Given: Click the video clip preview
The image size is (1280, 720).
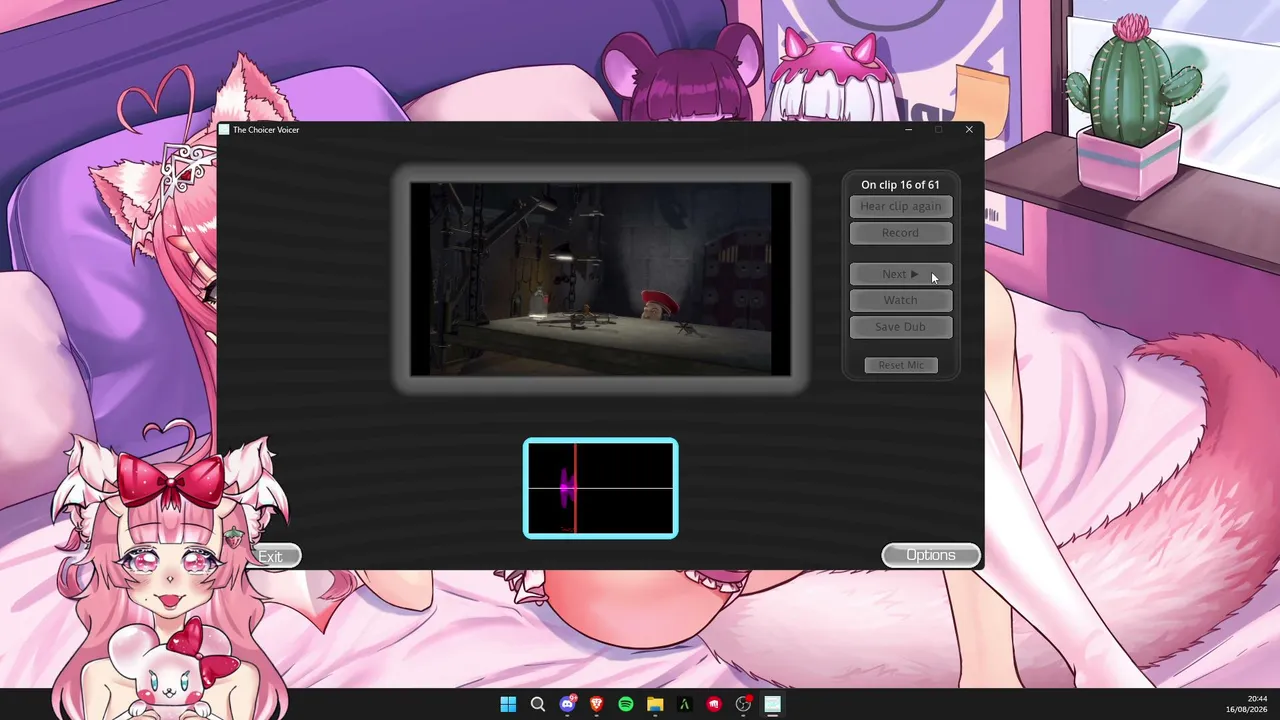Looking at the screenshot, I should coord(600,279).
